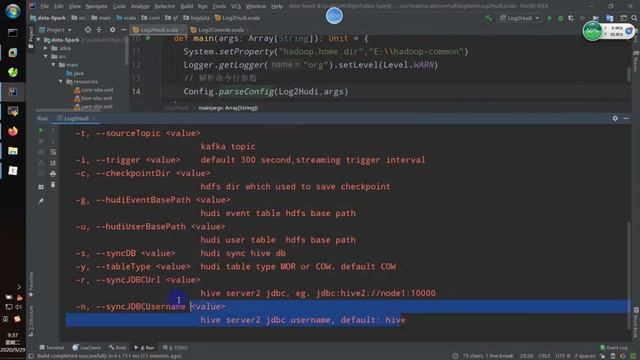Open the TODO tool window
This screenshot has width=640, height=360.
pos(176,348)
